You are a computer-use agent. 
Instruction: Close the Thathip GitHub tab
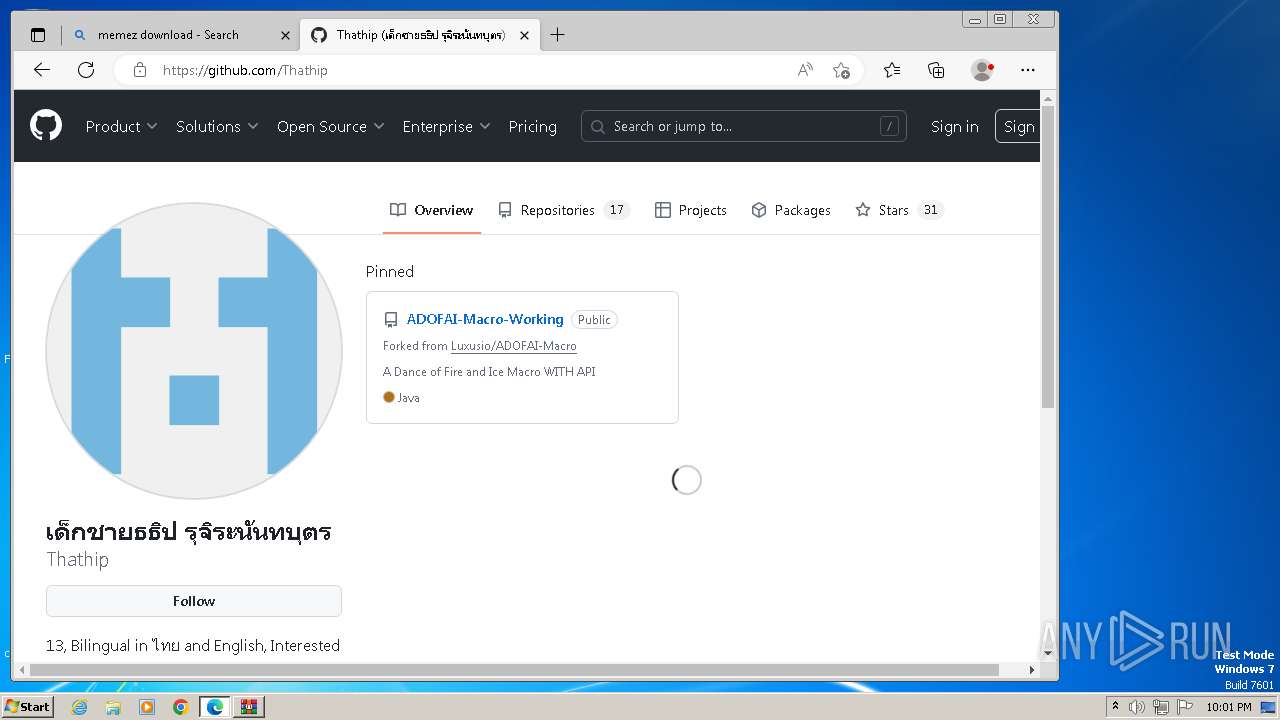[x=524, y=35]
